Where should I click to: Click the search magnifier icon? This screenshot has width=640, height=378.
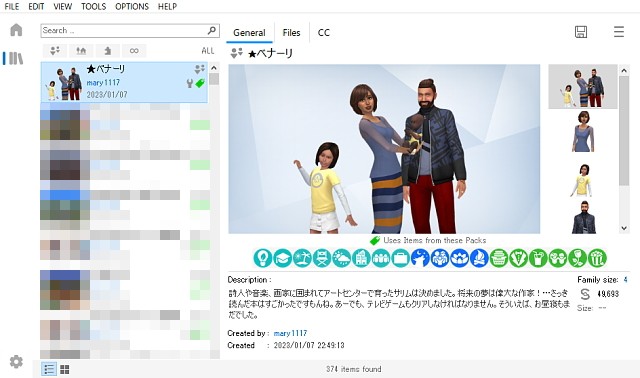[211, 30]
